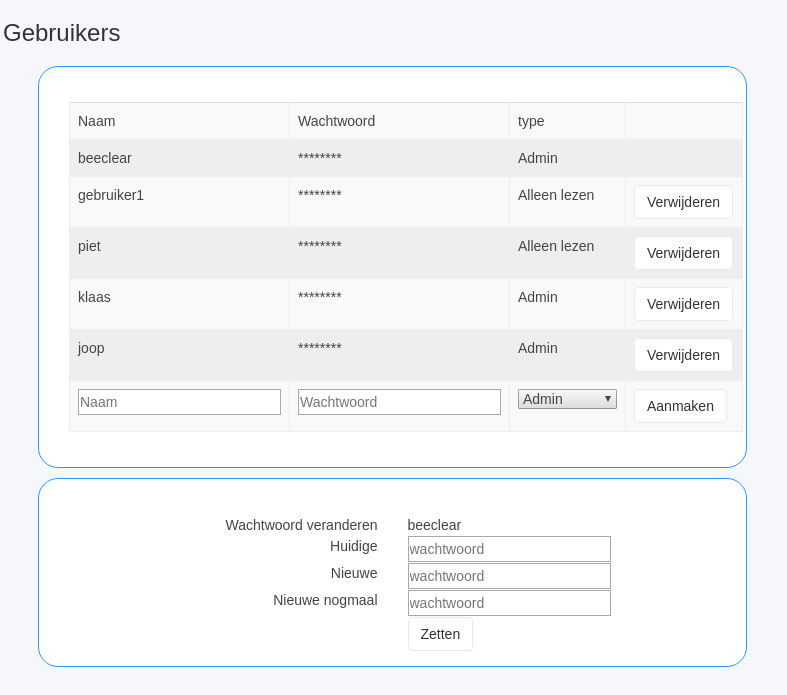Click the Aanmaken button
The height and width of the screenshot is (695, 787).
[x=680, y=406]
